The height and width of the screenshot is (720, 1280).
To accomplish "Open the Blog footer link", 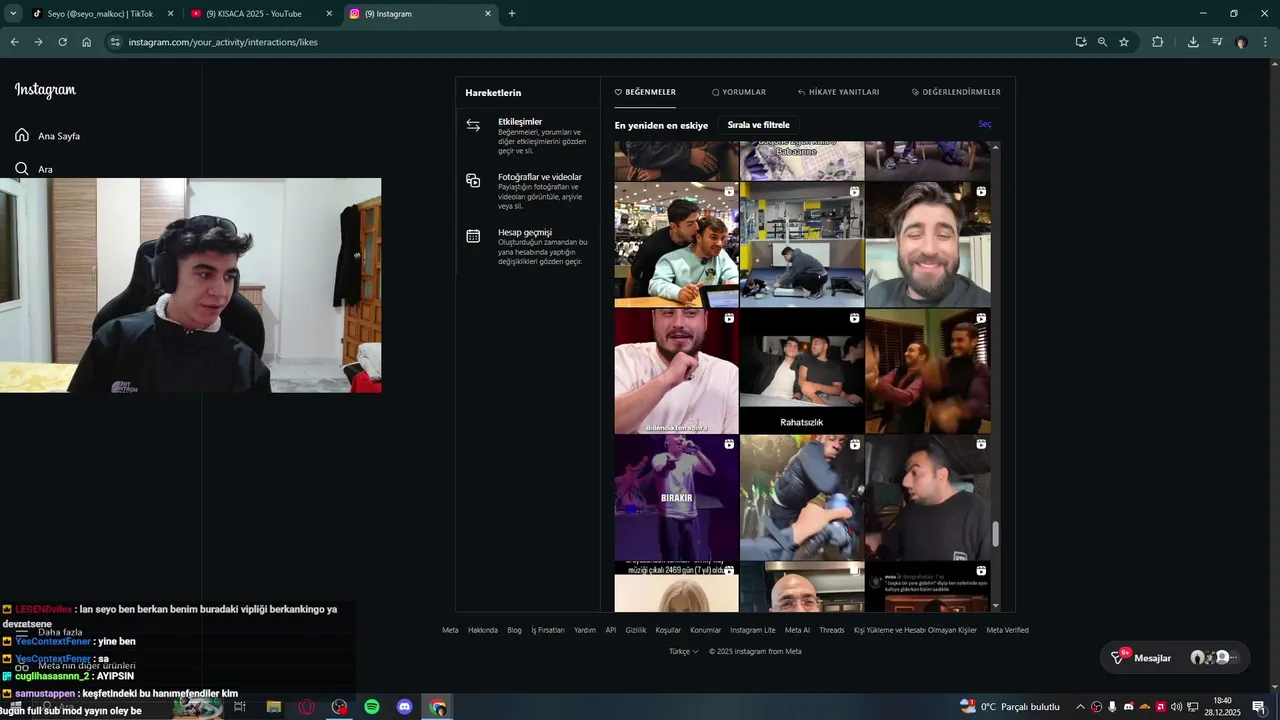I will pyautogui.click(x=514, y=630).
